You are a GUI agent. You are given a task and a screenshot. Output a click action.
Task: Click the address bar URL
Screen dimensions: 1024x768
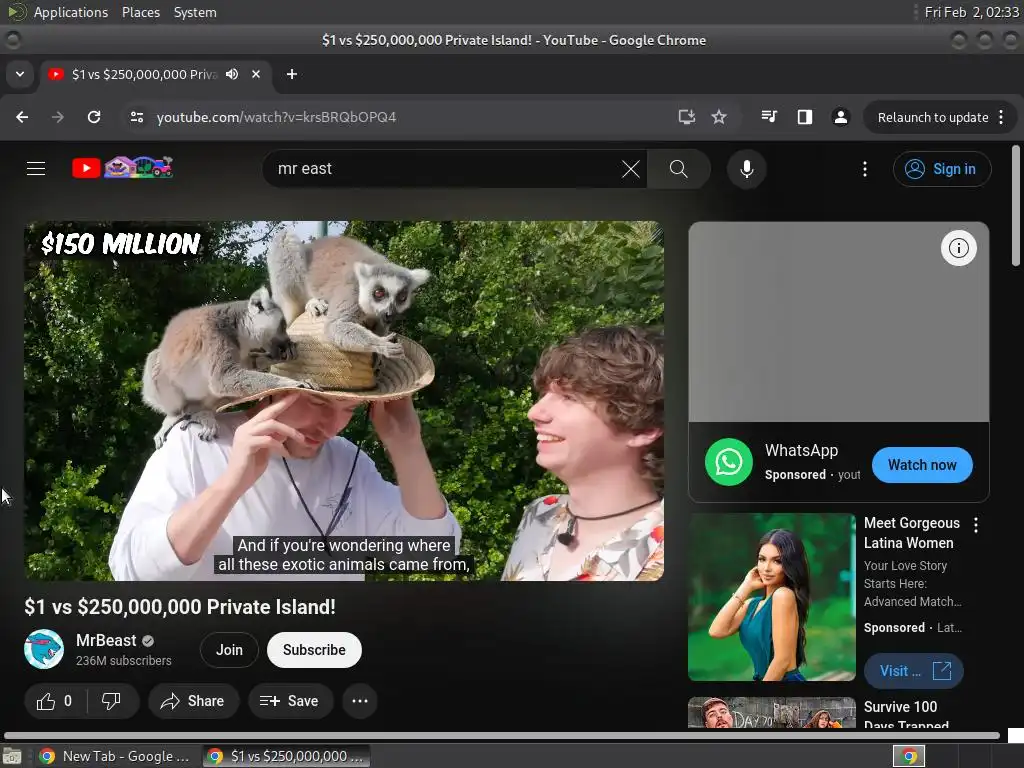(x=276, y=117)
